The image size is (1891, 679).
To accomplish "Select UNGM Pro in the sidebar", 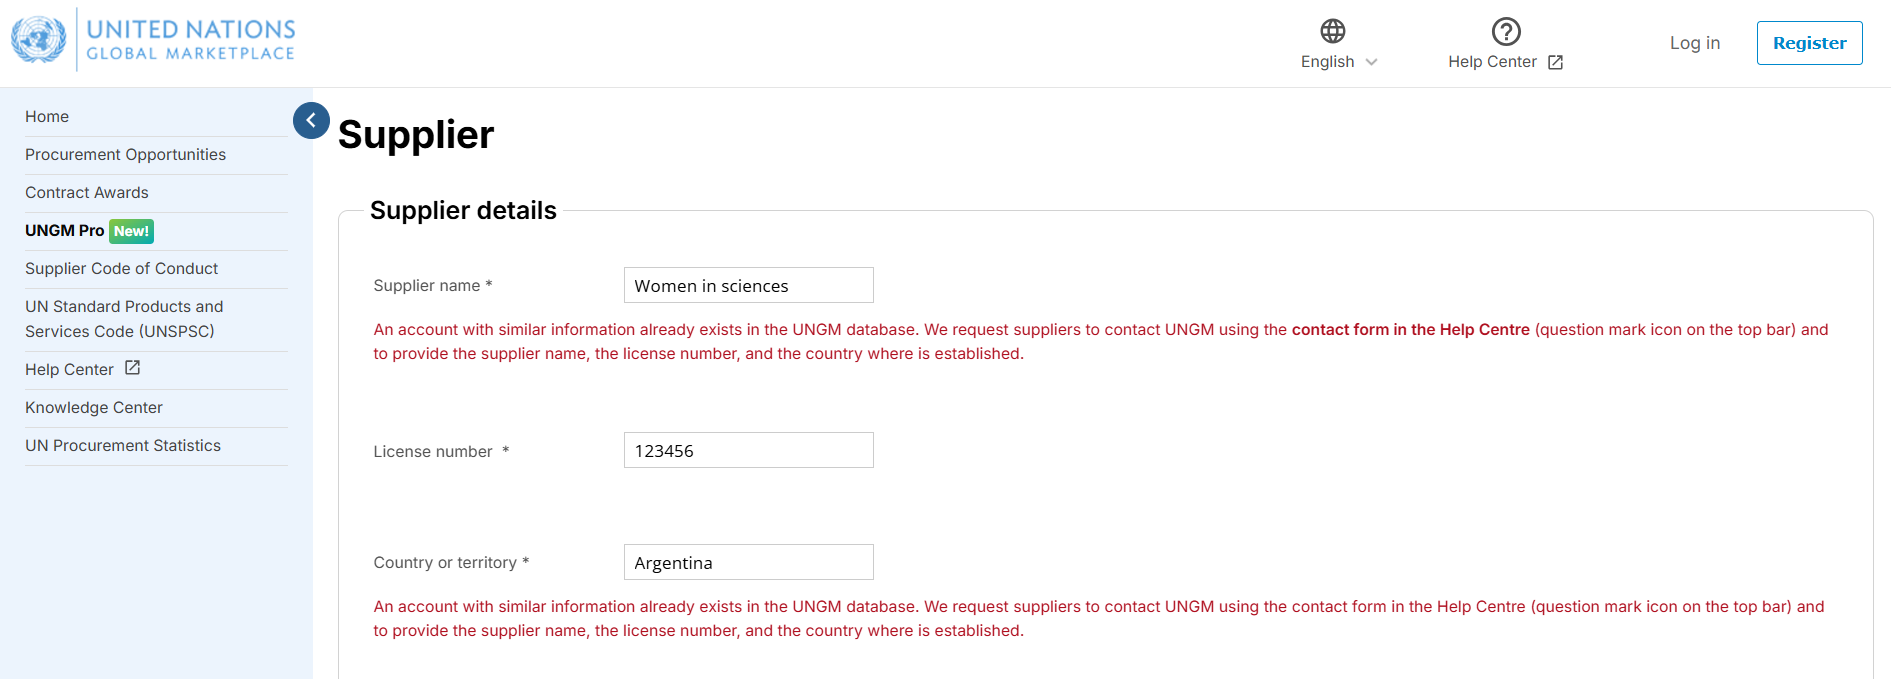I will point(64,231).
